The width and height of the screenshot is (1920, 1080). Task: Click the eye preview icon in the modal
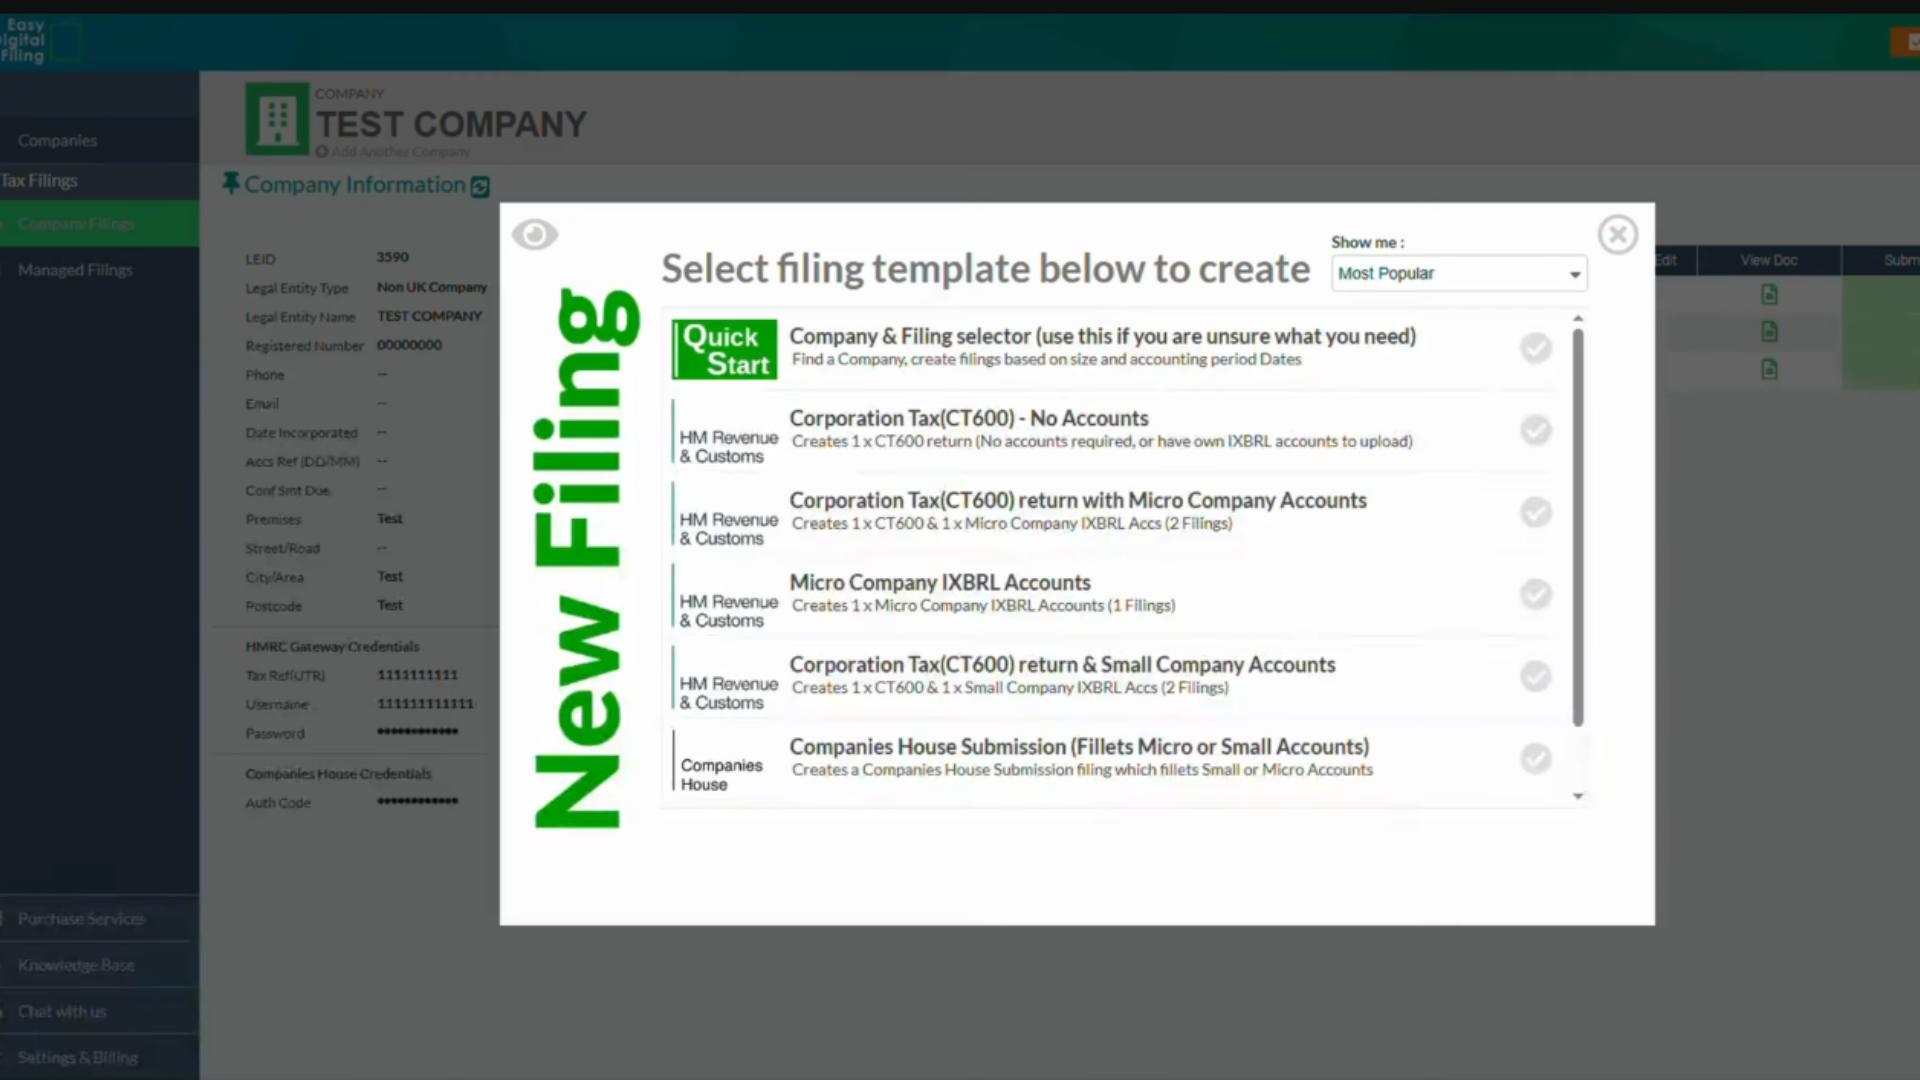pos(535,234)
